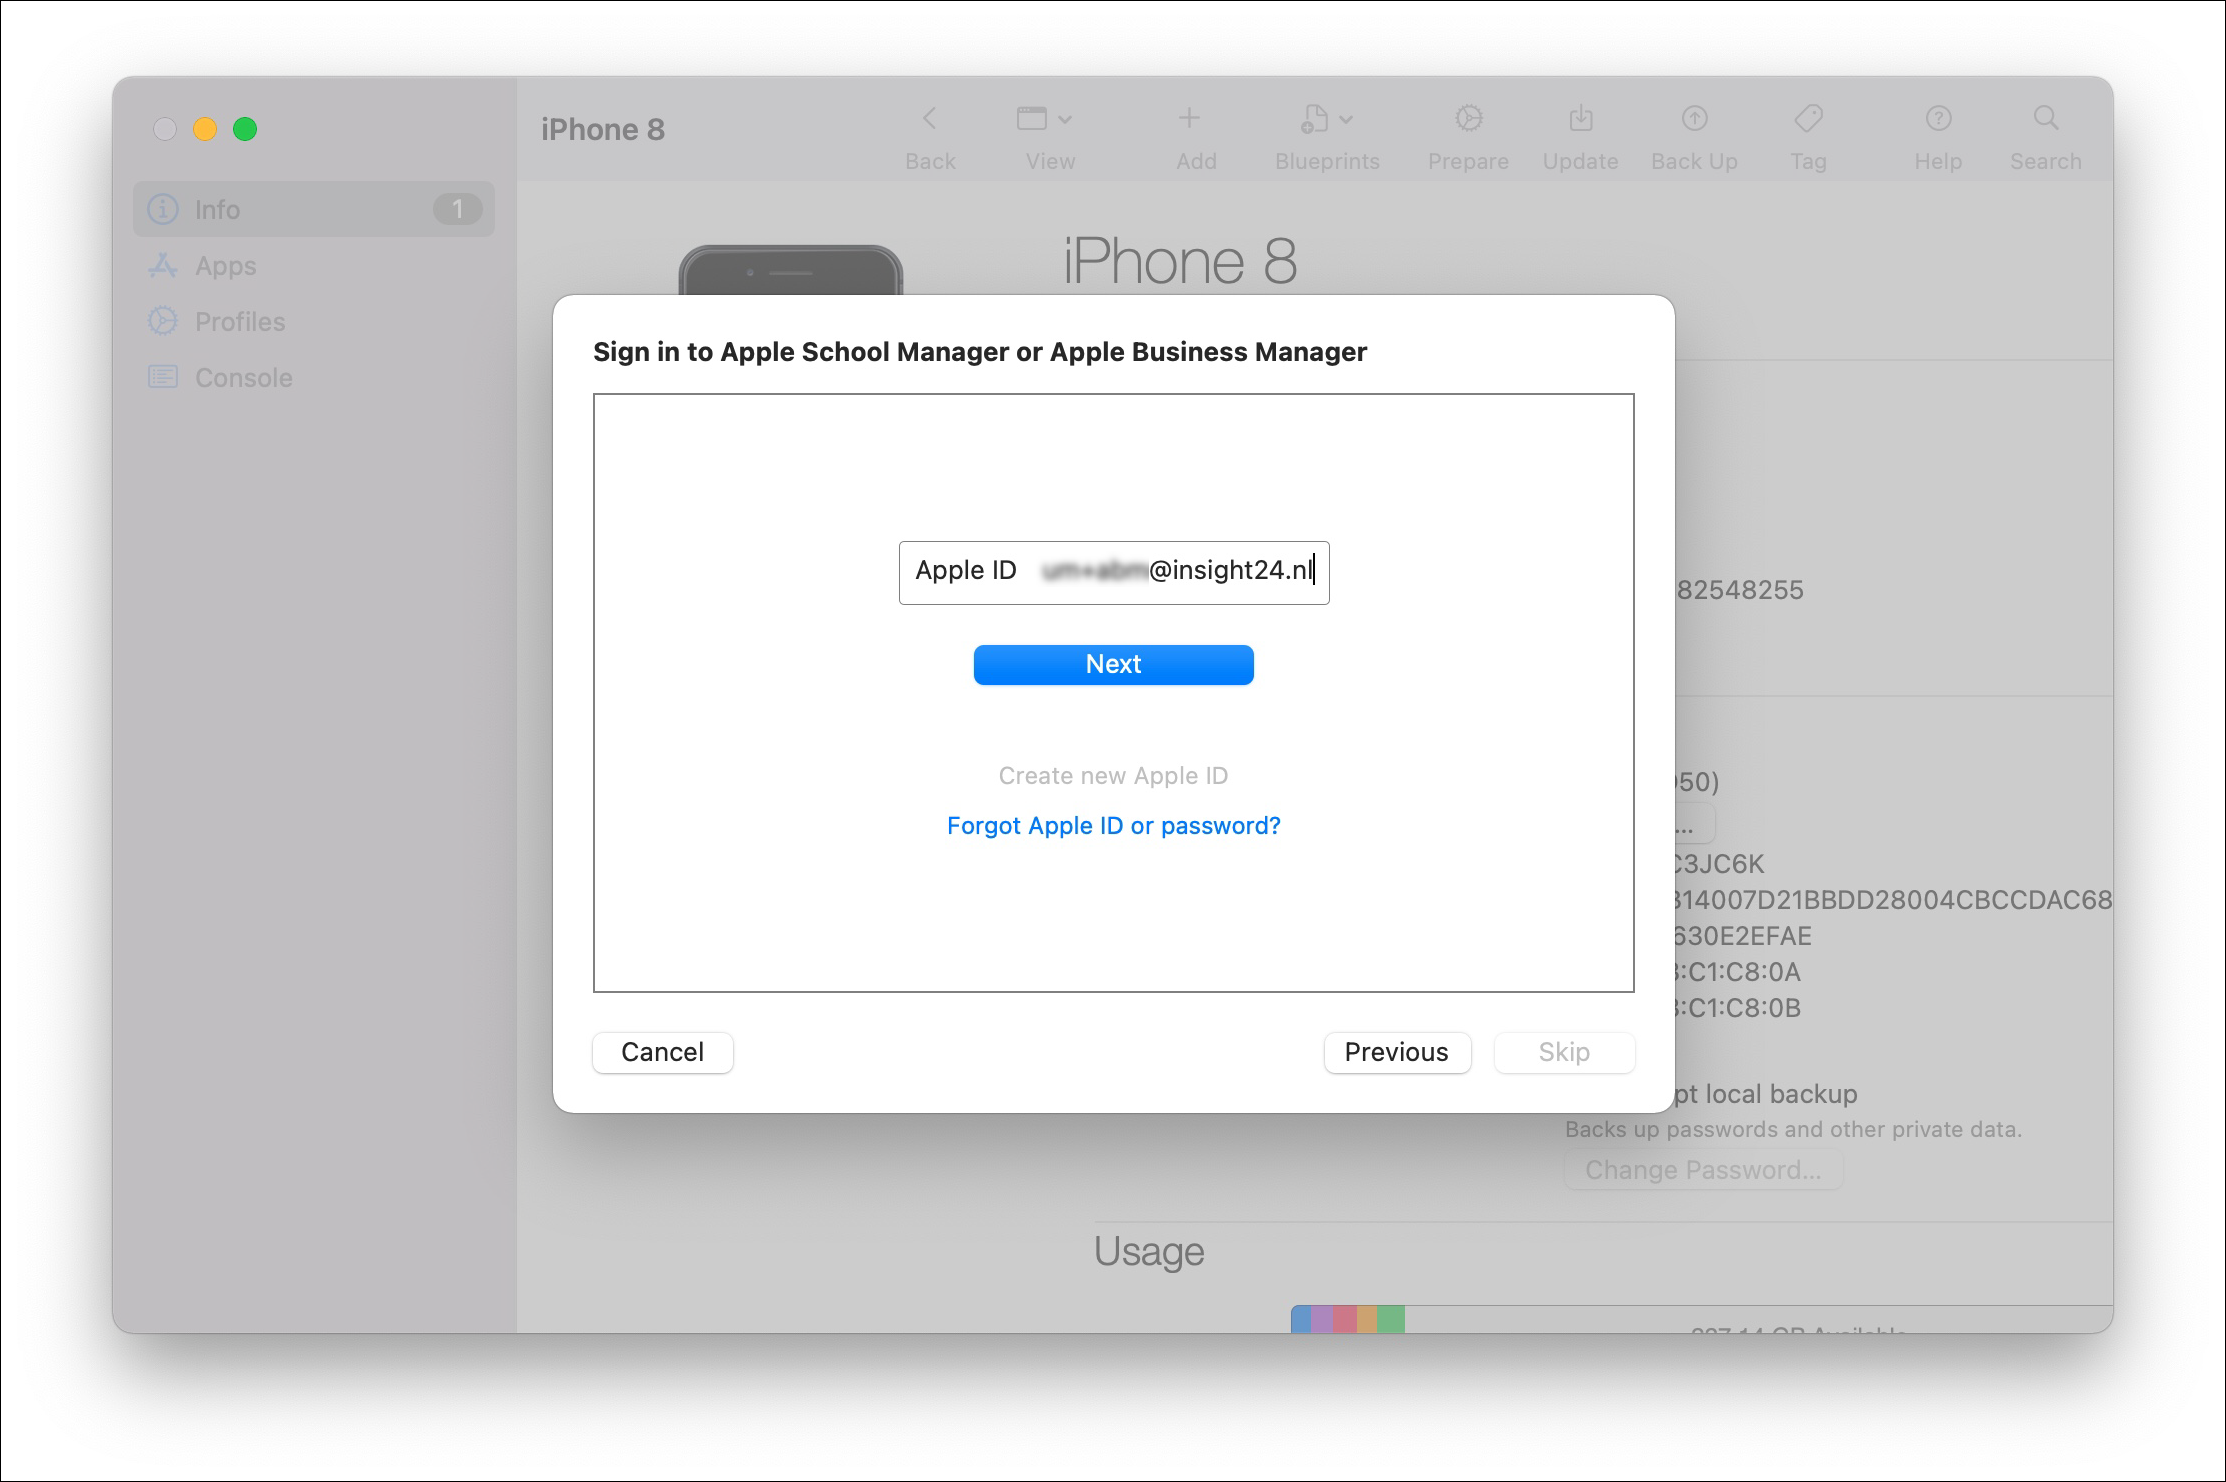
Task: Select the Info sidebar item
Action: pos(314,209)
